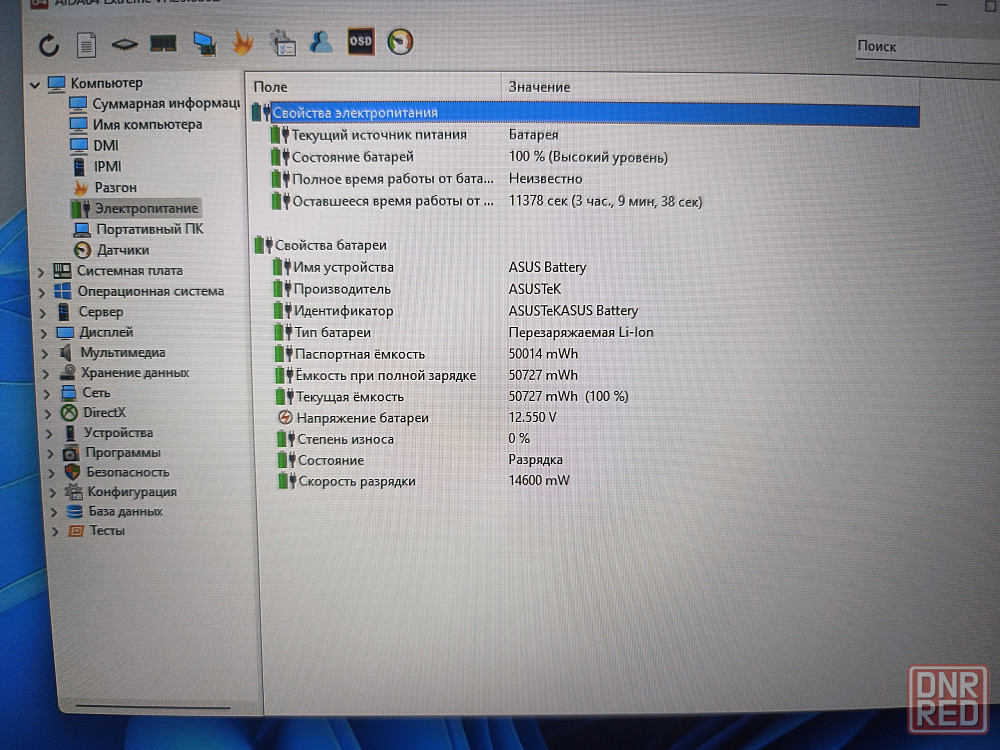Expand the Программы tree node
The image size is (1000, 750).
click(x=52, y=453)
